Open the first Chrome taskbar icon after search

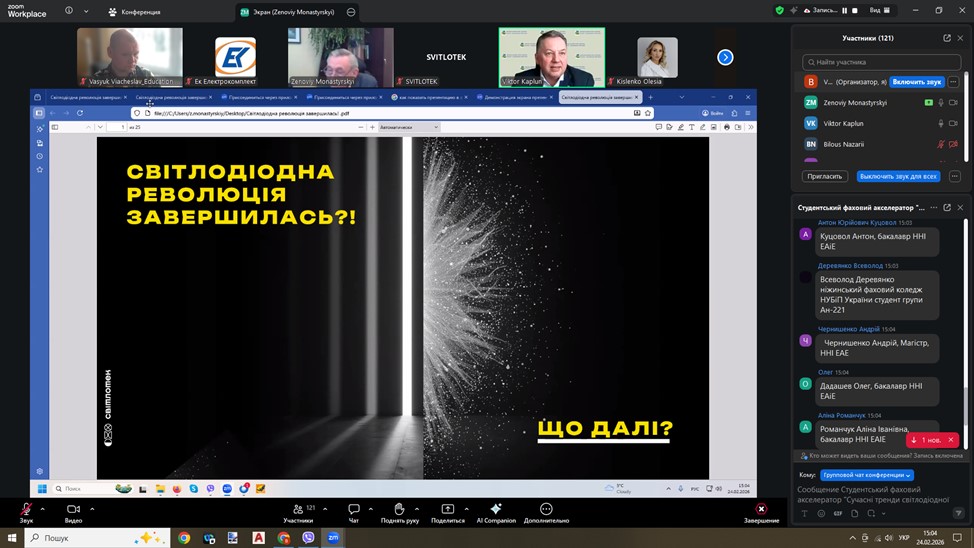click(x=184, y=538)
